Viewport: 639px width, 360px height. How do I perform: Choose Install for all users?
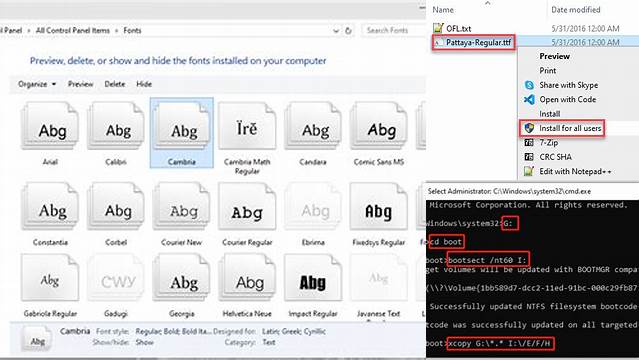click(570, 128)
